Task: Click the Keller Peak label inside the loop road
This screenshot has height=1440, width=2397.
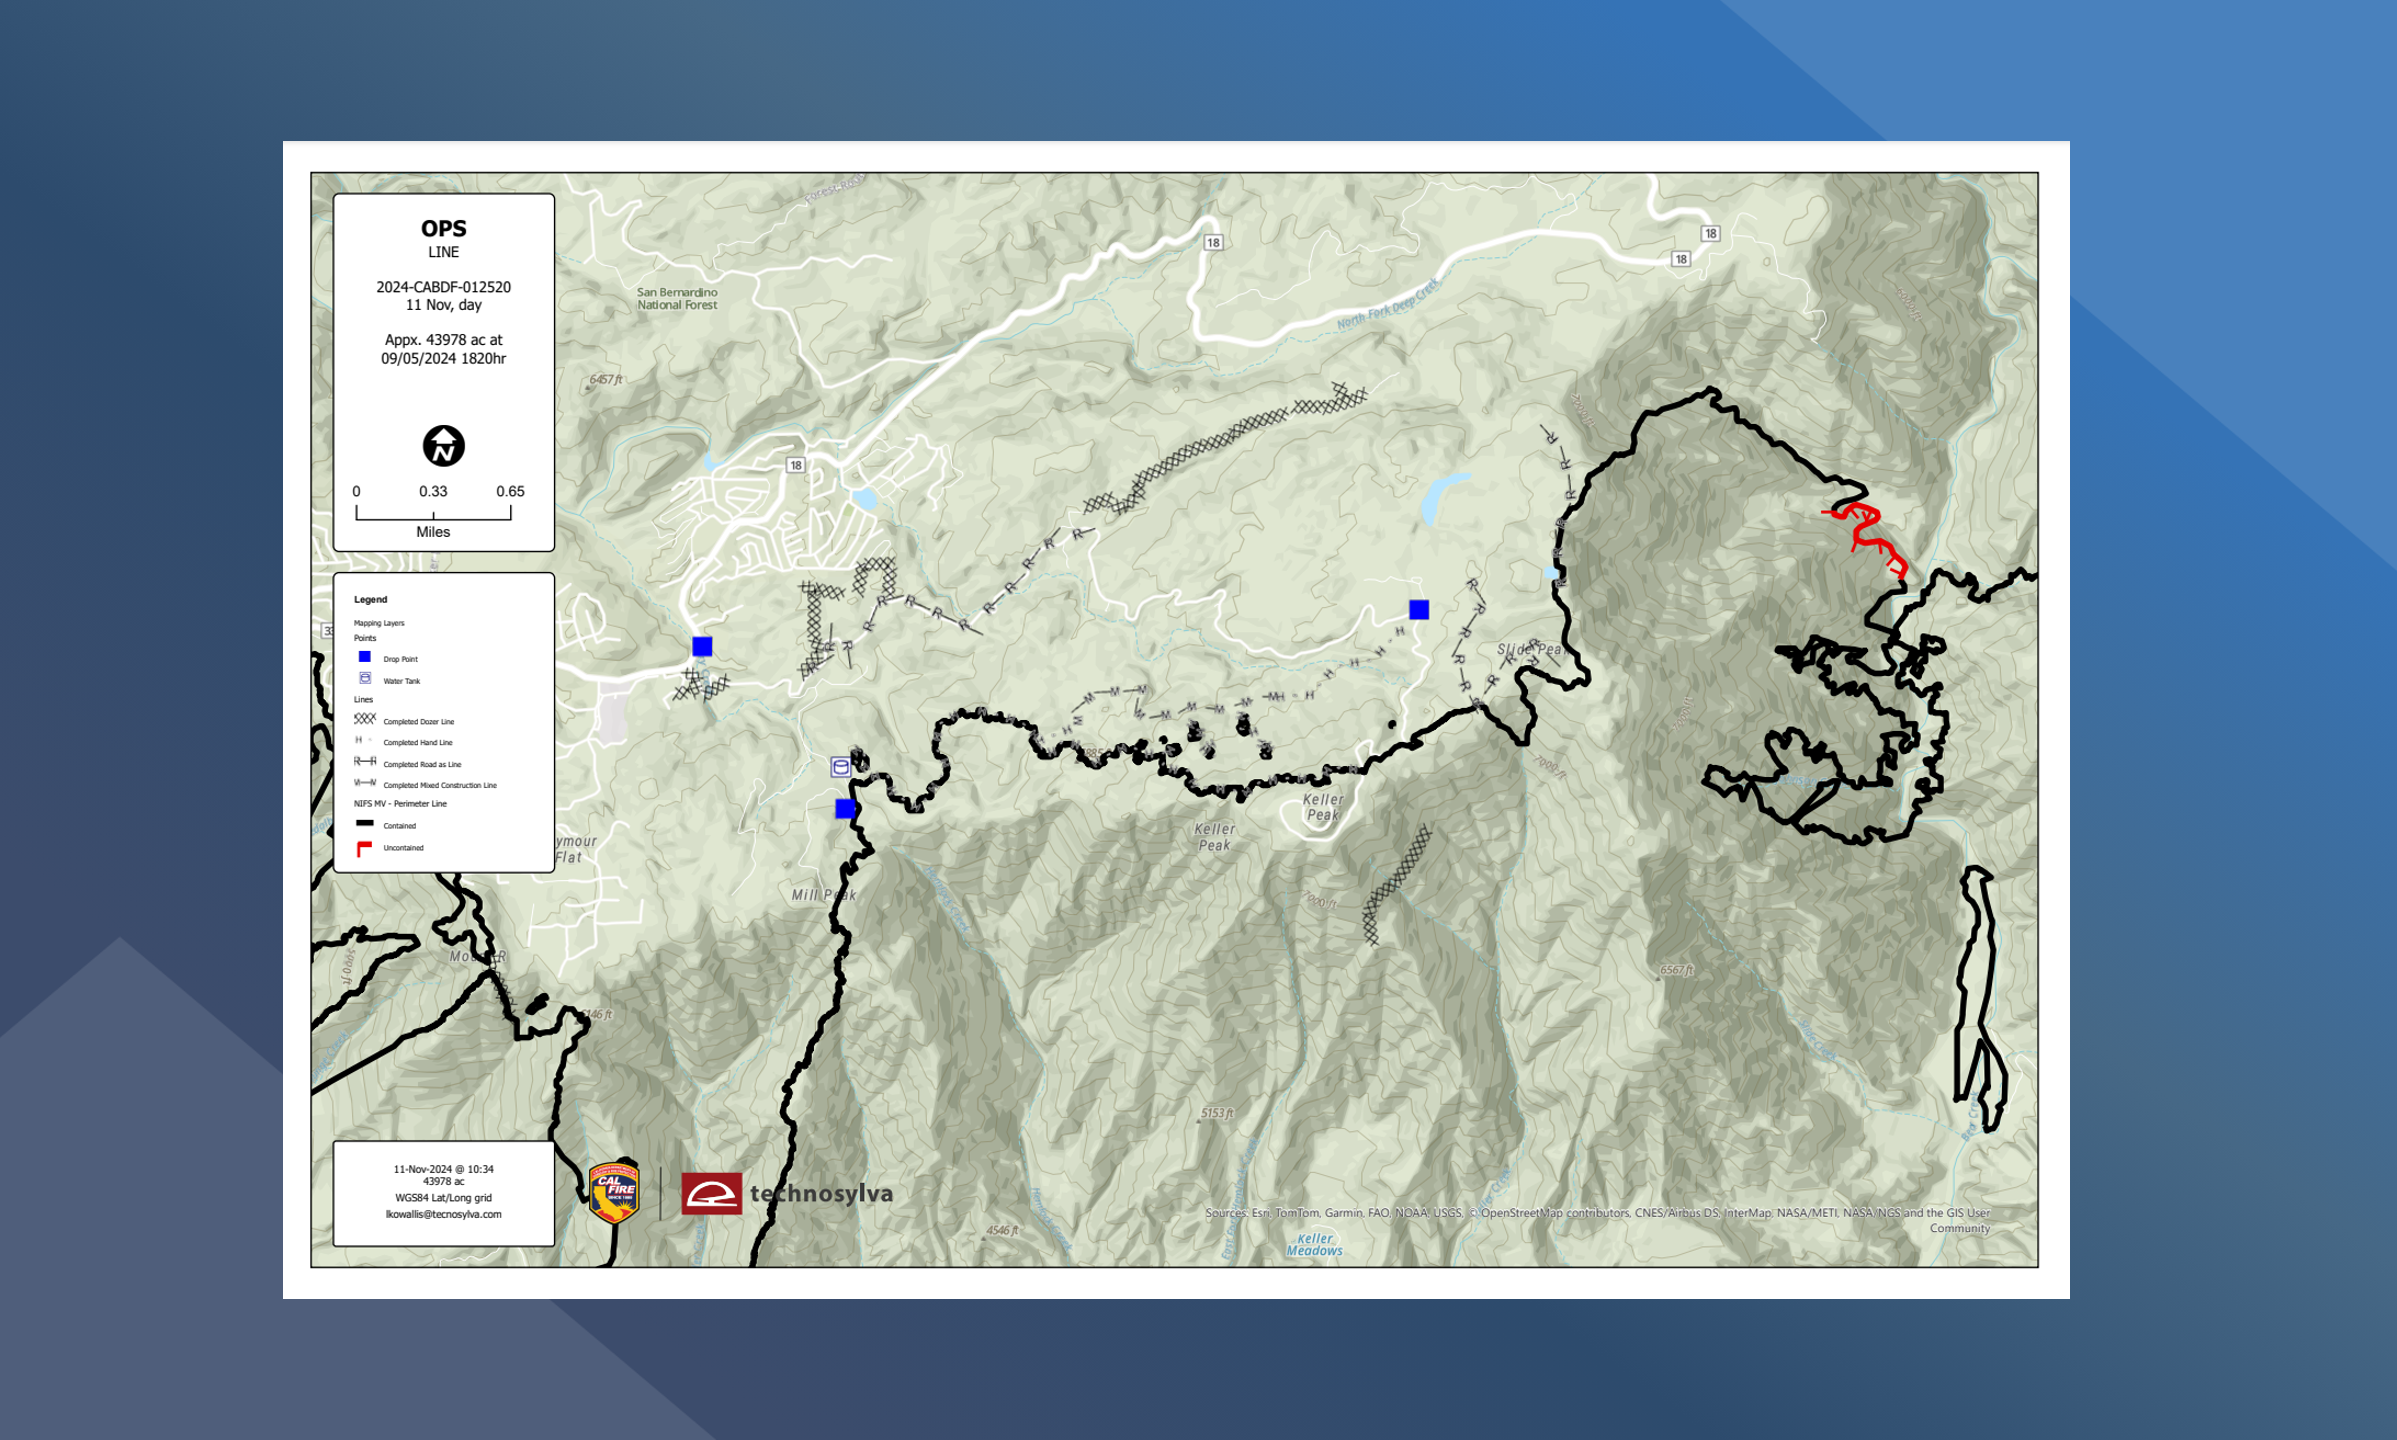Action: 1323,807
